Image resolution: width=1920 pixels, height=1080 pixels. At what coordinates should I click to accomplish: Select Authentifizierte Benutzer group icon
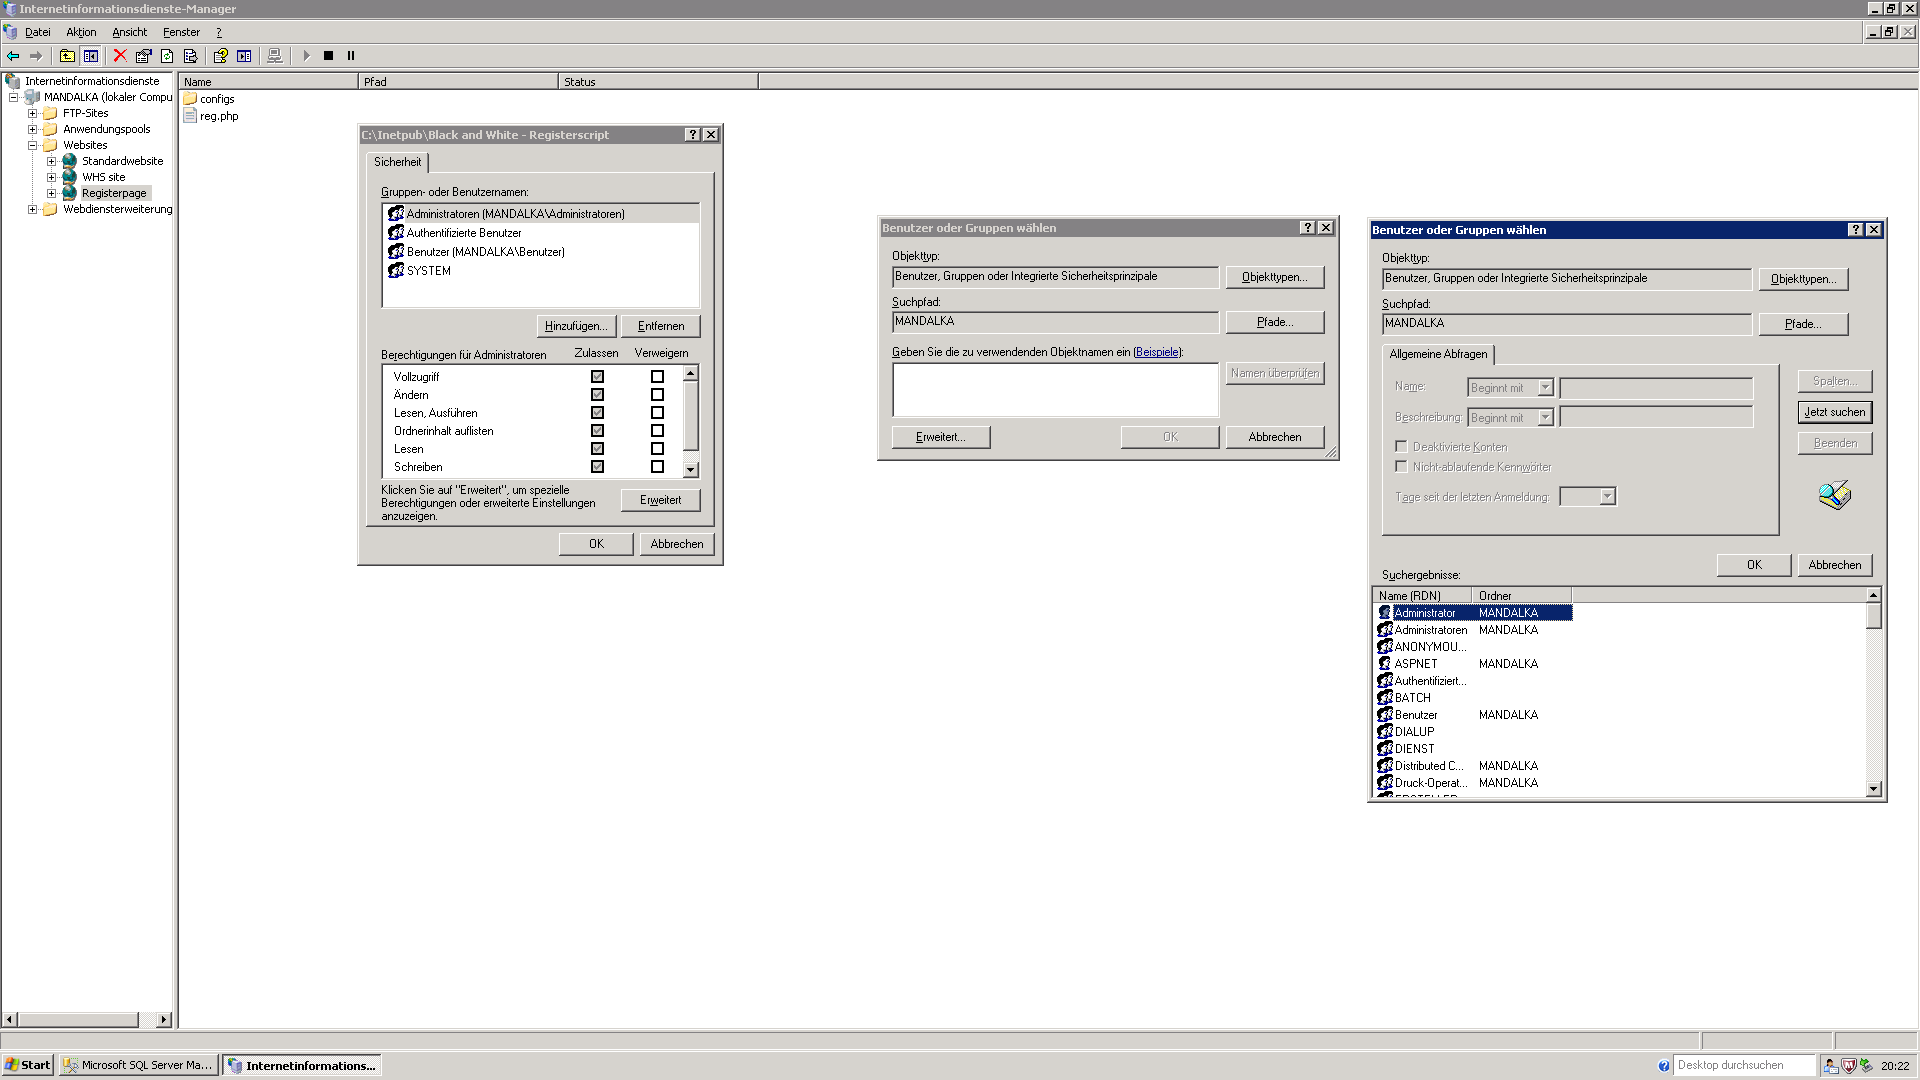[x=396, y=233]
